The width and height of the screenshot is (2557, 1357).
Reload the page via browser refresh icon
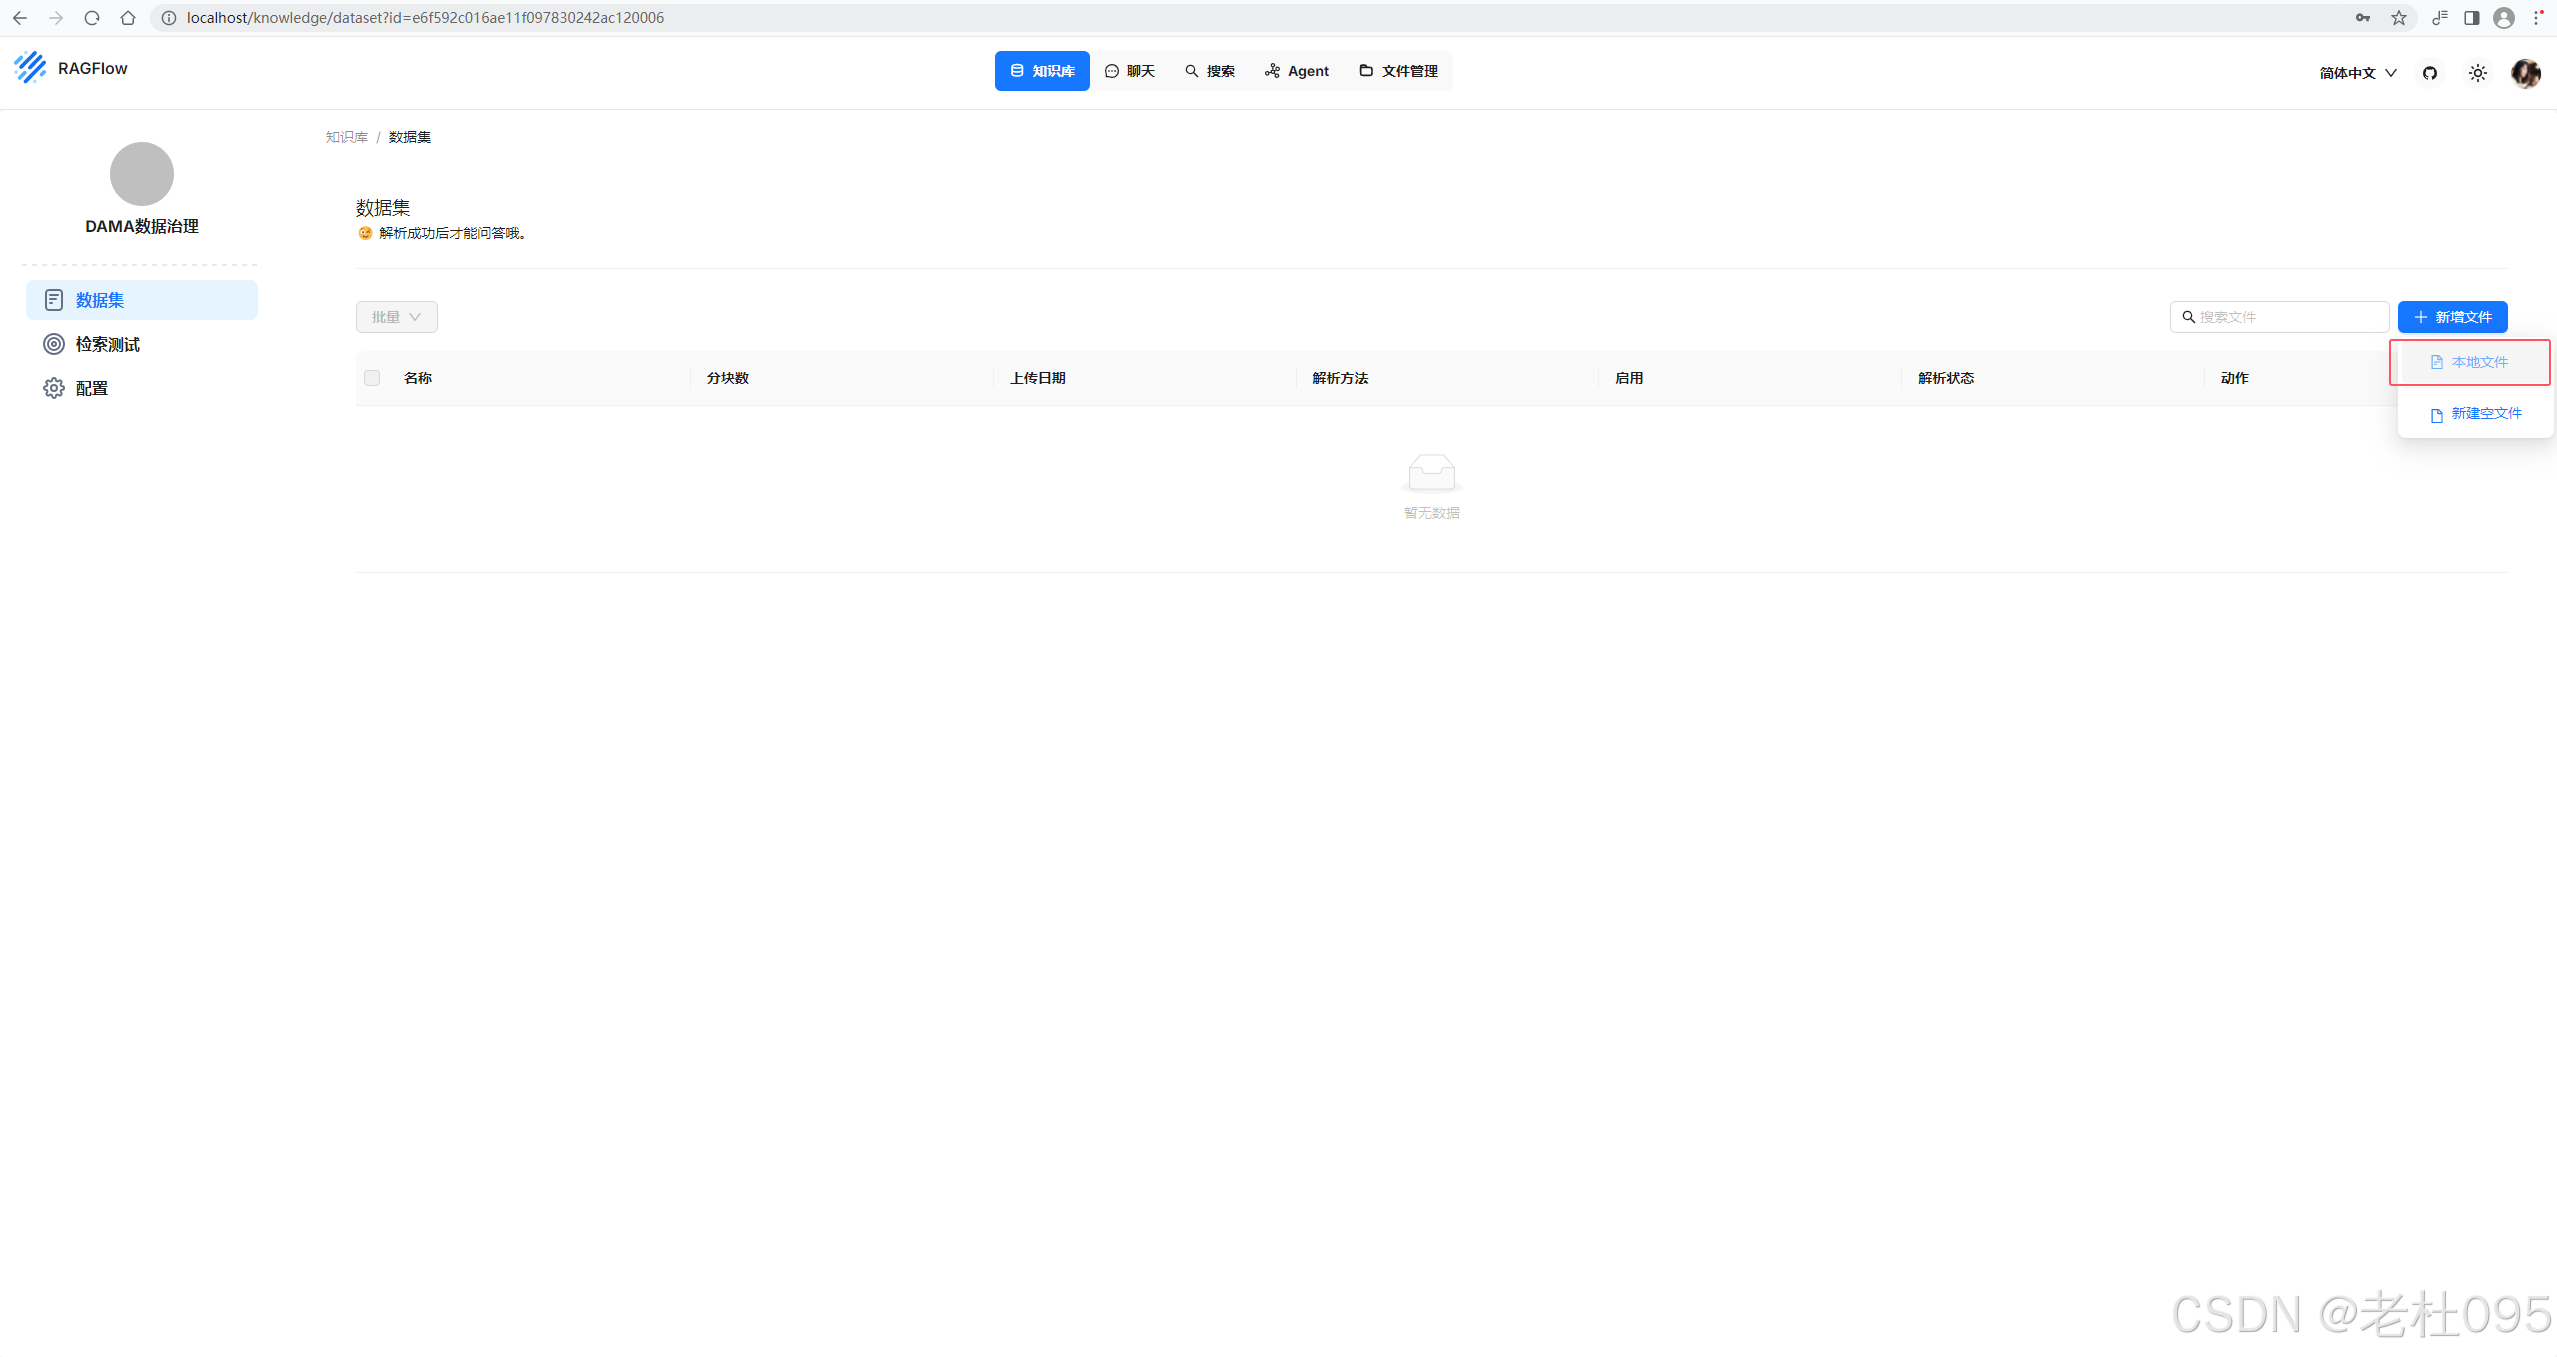click(x=92, y=18)
